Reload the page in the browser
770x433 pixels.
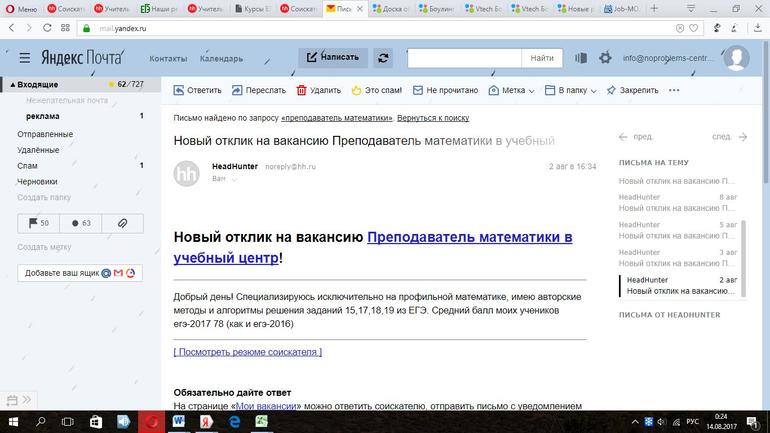pos(47,28)
